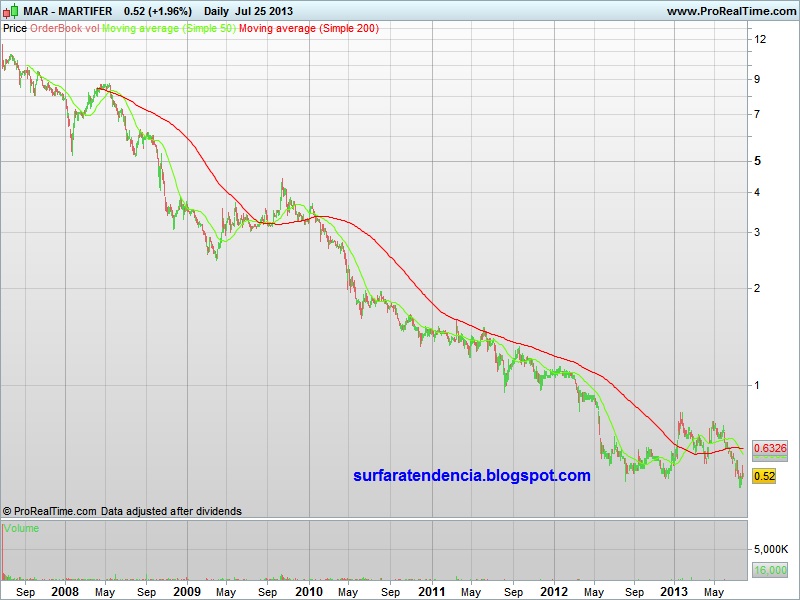The width and height of the screenshot is (800, 600).
Task: Click the '12' price axis label
Action: coord(760,39)
